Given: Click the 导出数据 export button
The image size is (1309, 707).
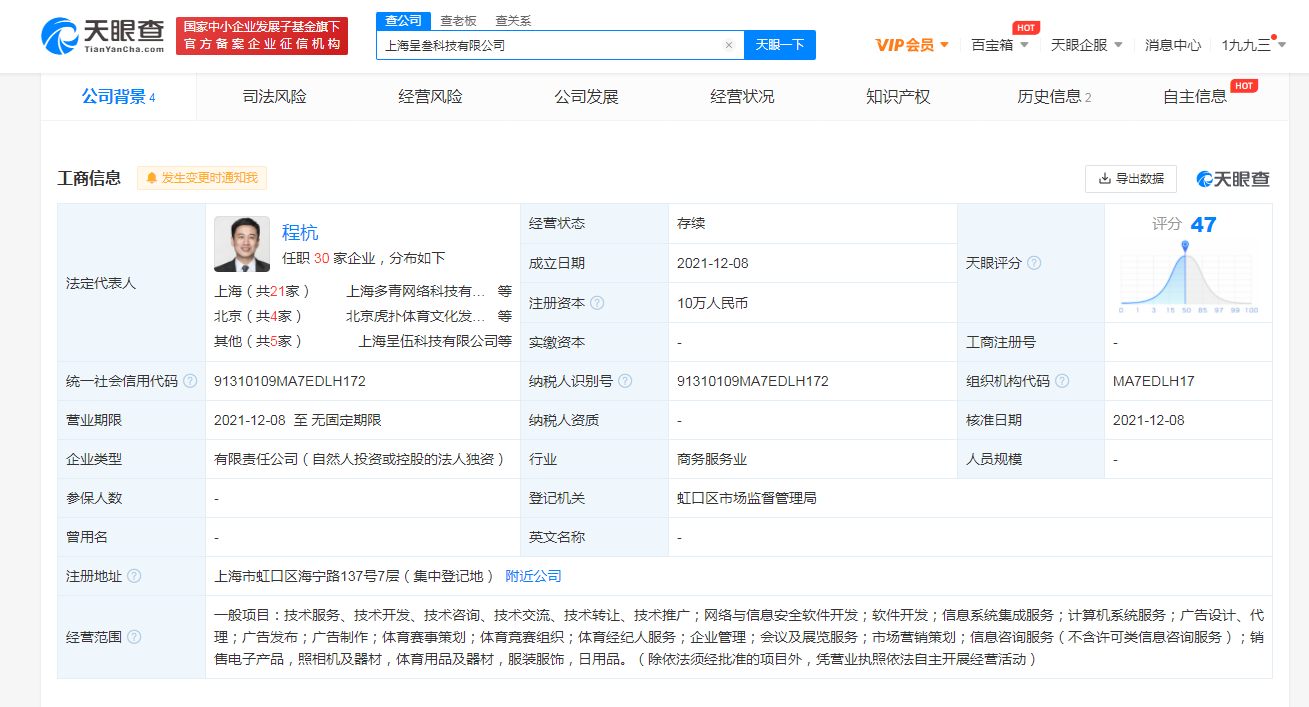Looking at the screenshot, I should click(1131, 179).
